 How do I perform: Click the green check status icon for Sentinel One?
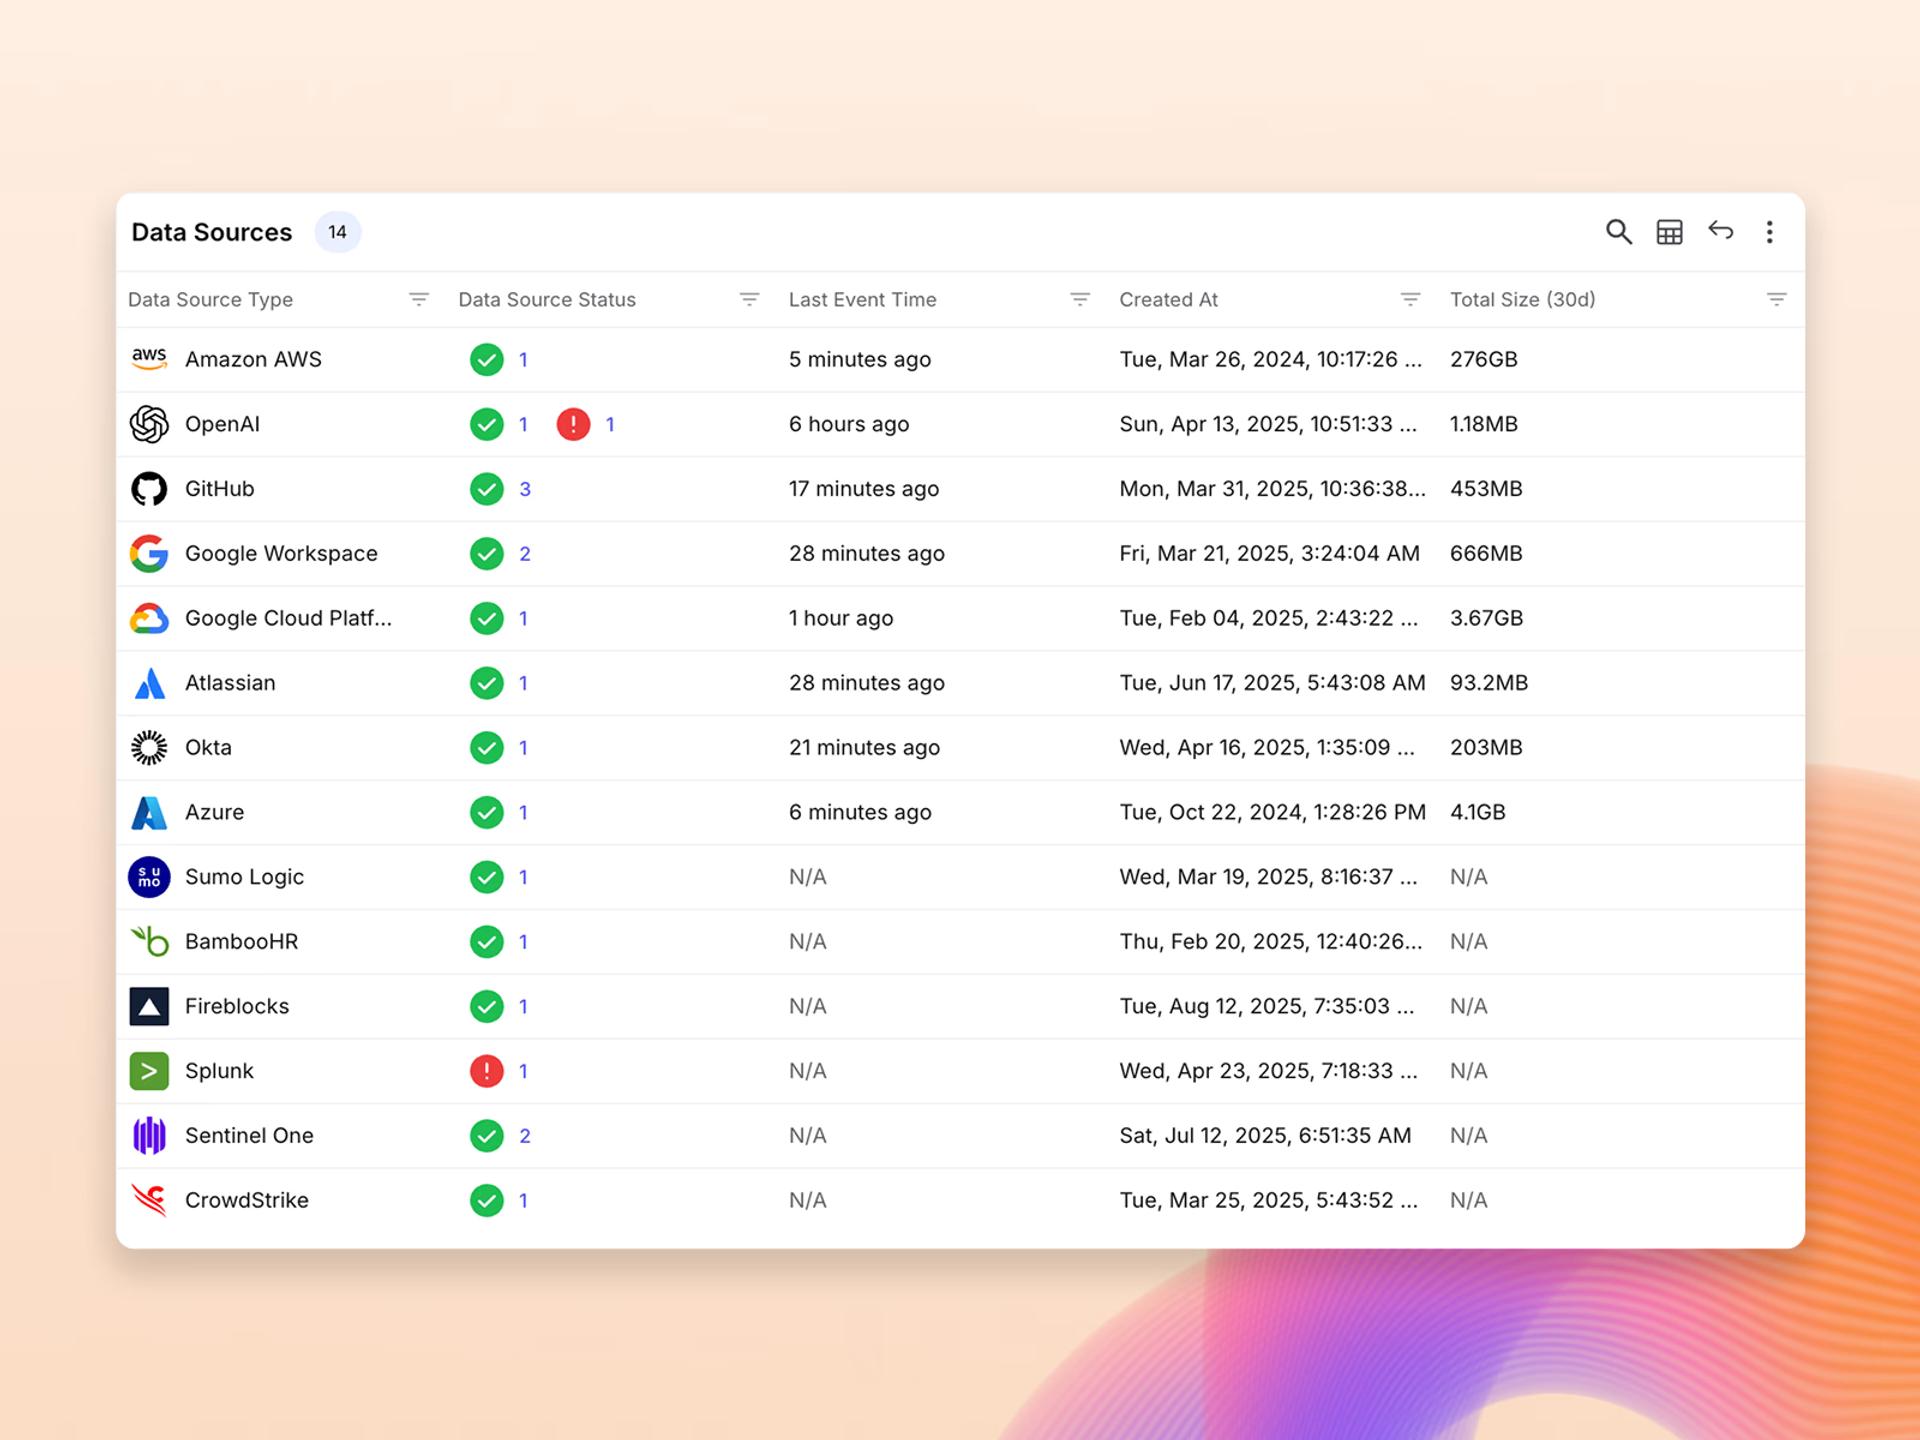(x=486, y=1136)
